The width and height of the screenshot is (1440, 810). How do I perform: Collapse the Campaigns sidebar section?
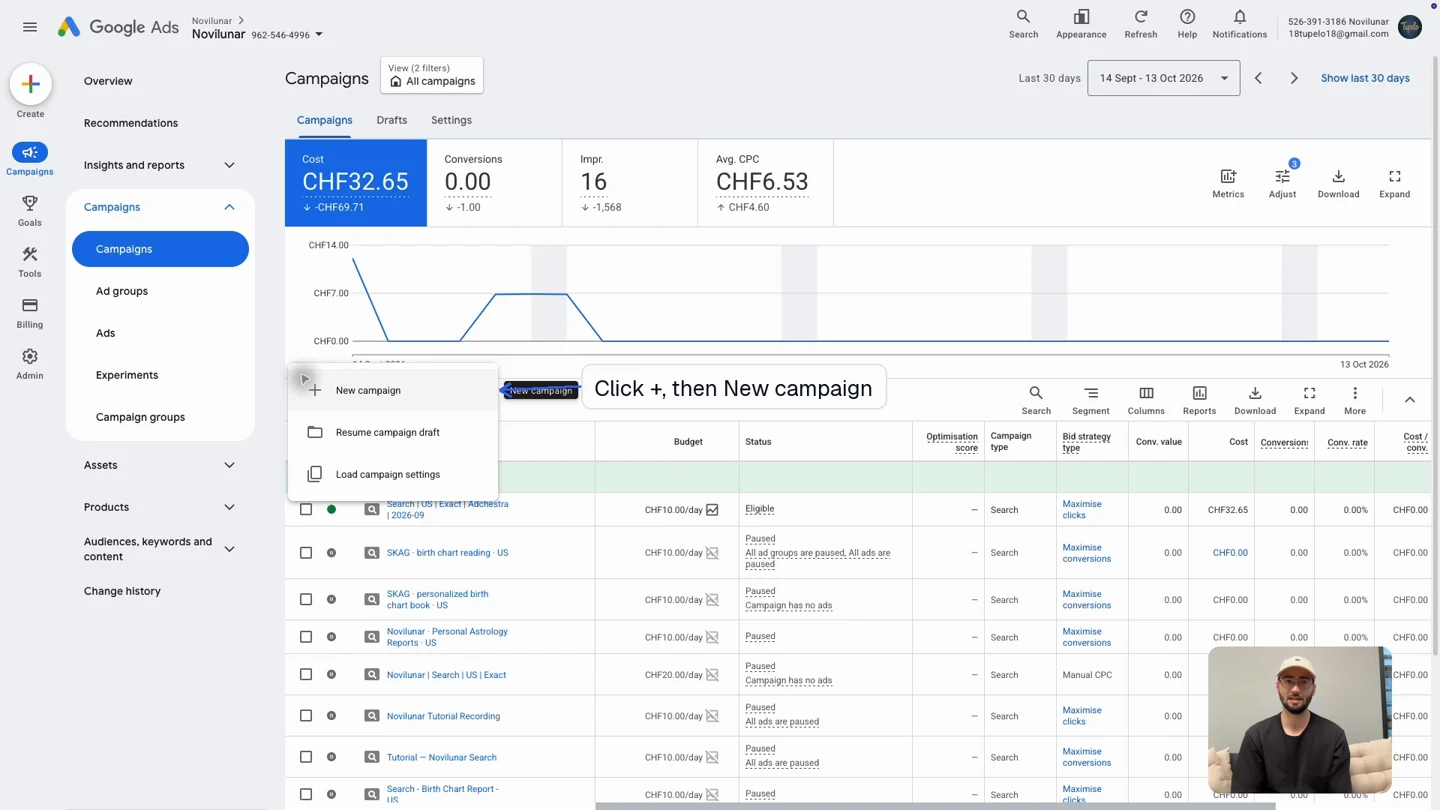click(x=229, y=207)
